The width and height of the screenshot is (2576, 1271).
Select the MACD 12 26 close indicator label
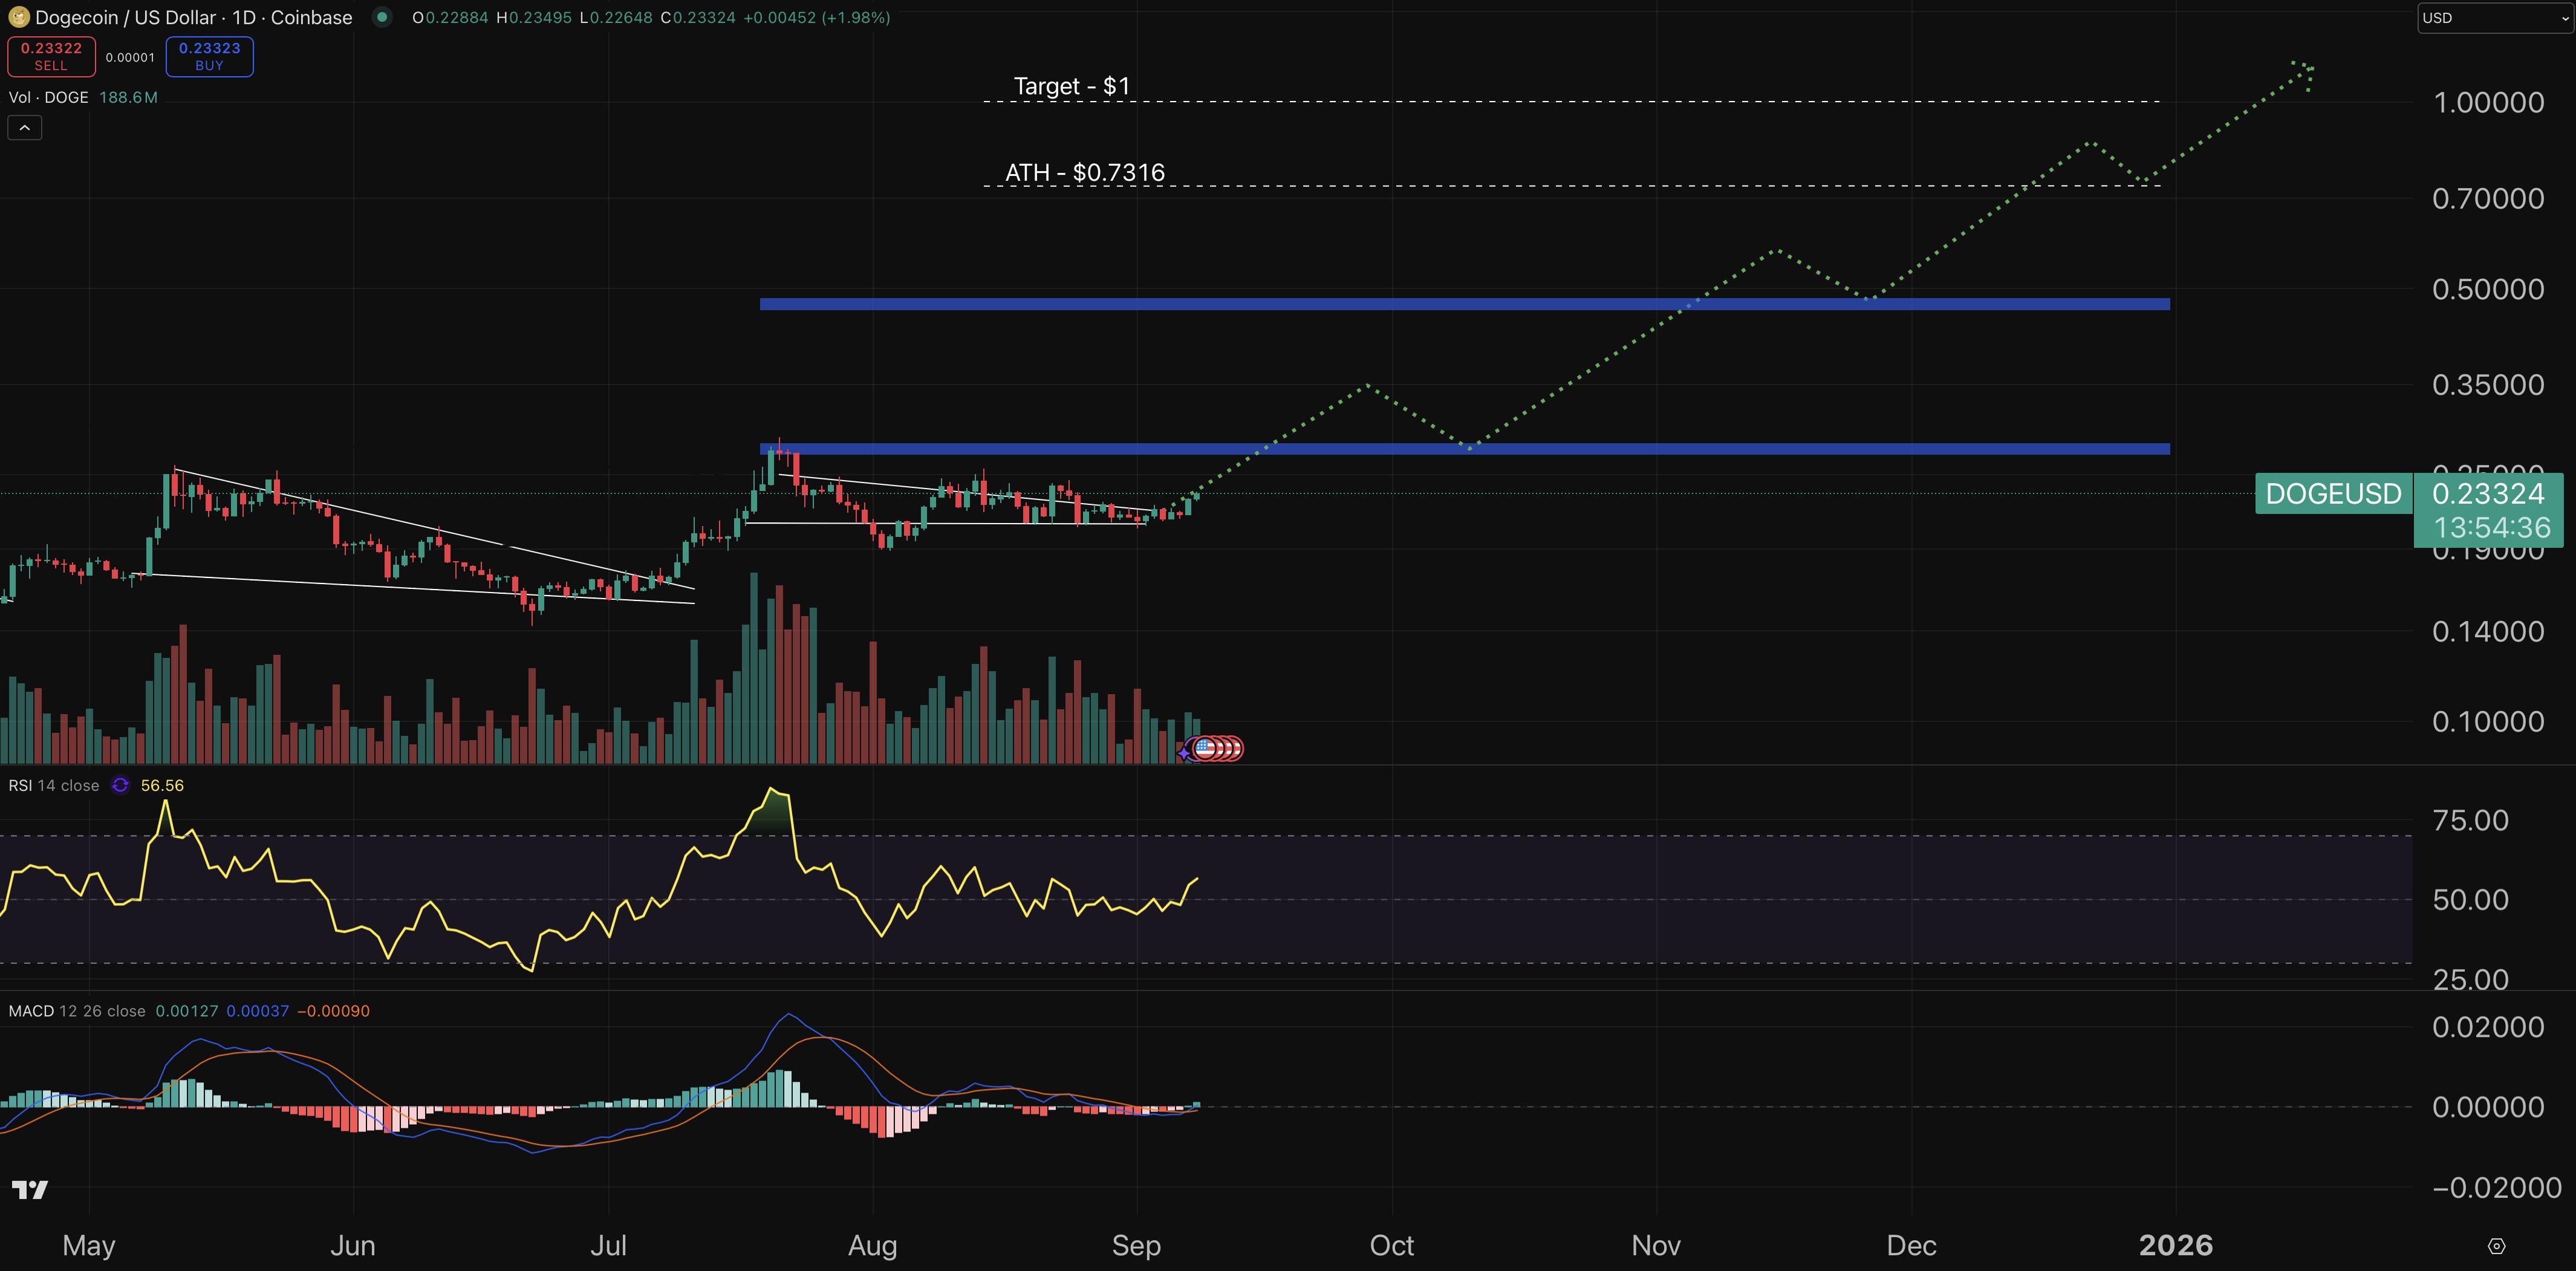pyautogui.click(x=77, y=1011)
